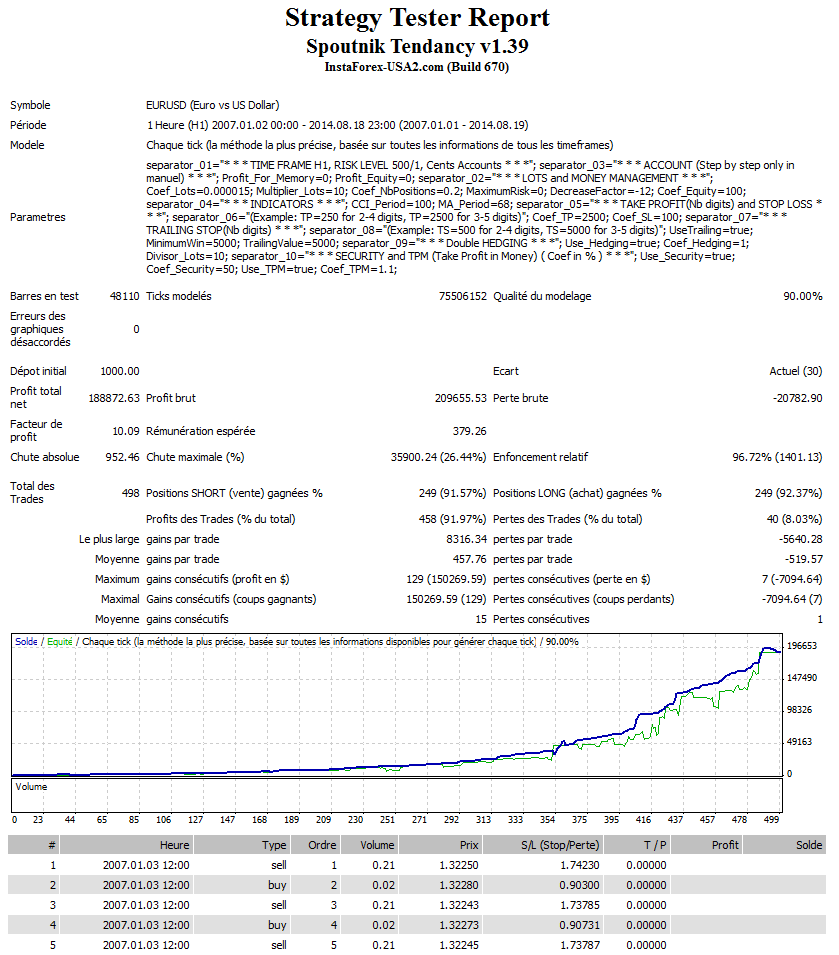Click average gain value 457.76
This screenshot has height=955, width=839.
469,560
